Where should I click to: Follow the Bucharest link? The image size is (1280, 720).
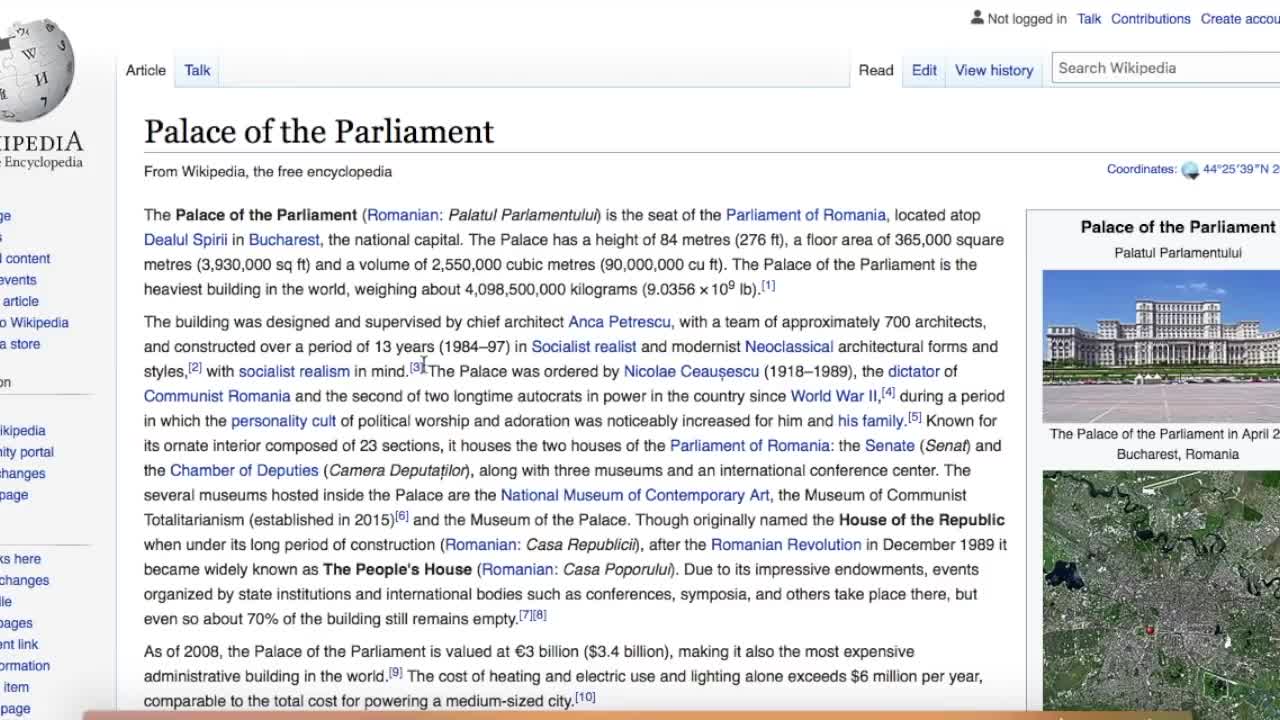[x=284, y=240]
